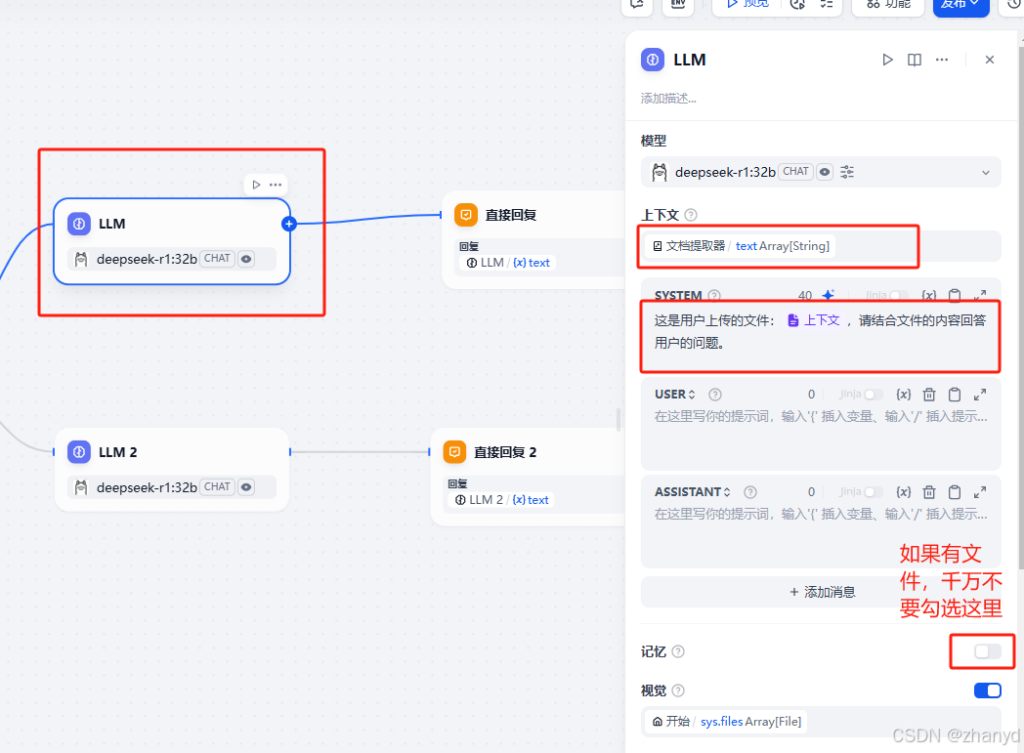Copy the ASSISTANT prompt with clipboard icon
The image size is (1024, 753).
tap(954, 492)
